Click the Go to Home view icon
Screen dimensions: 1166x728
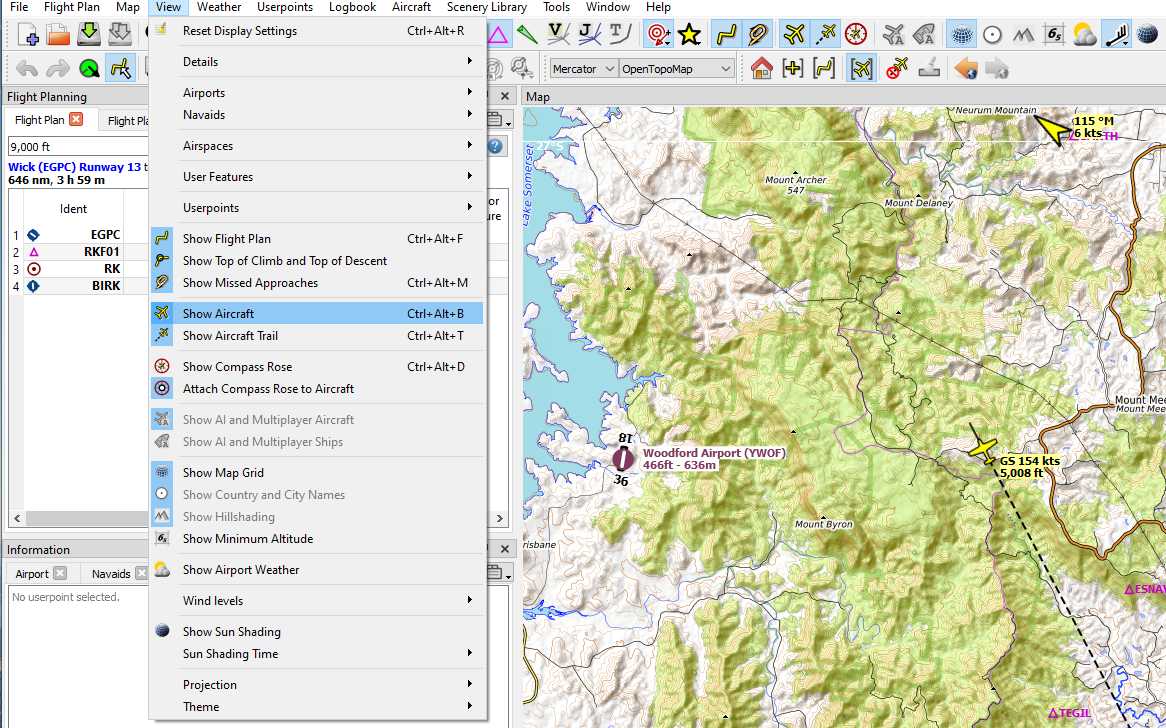[x=762, y=69]
